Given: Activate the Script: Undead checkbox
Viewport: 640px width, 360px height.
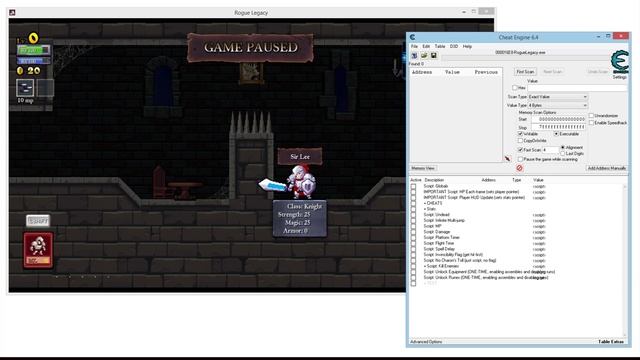Looking at the screenshot, I should point(413,215).
